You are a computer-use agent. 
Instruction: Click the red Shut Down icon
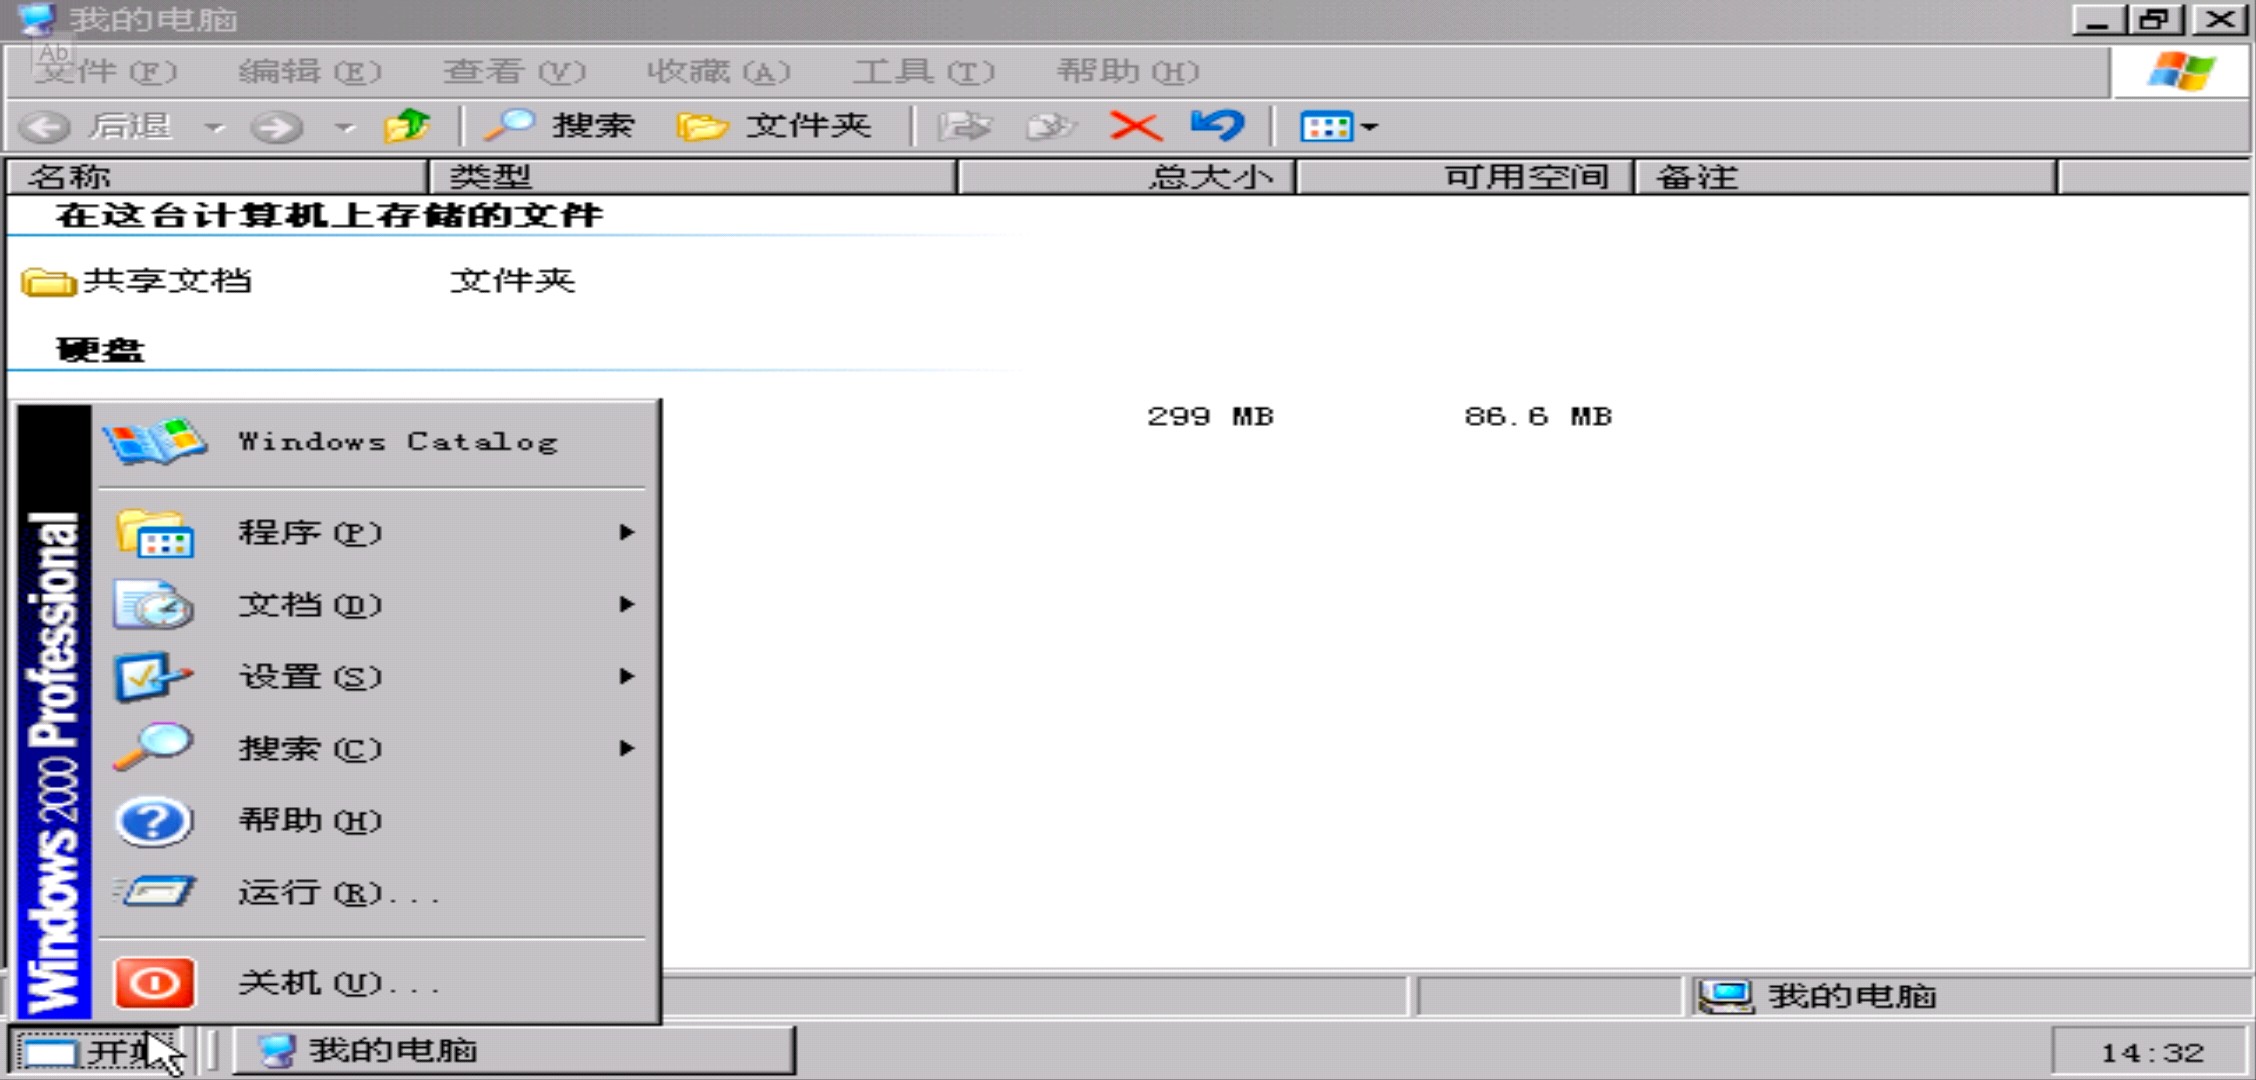point(153,983)
